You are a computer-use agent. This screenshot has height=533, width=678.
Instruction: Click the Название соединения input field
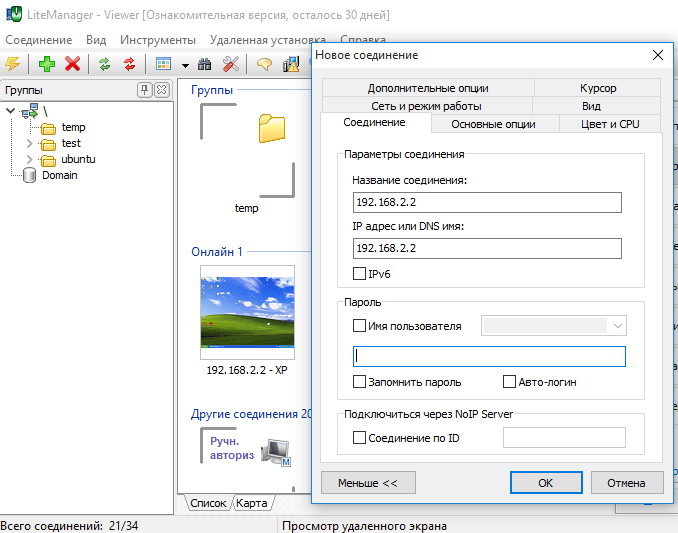[487, 202]
